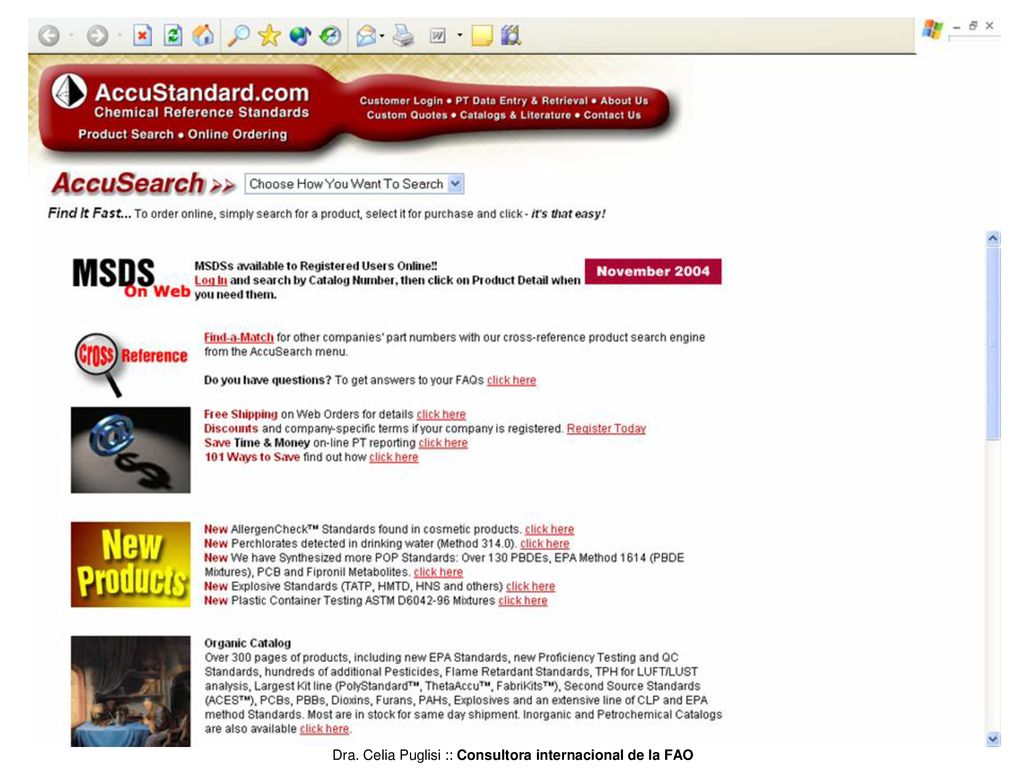1024x768 pixels.
Task: Click here link after Fipronil Metabolites
Action: pyautogui.click(x=438, y=572)
